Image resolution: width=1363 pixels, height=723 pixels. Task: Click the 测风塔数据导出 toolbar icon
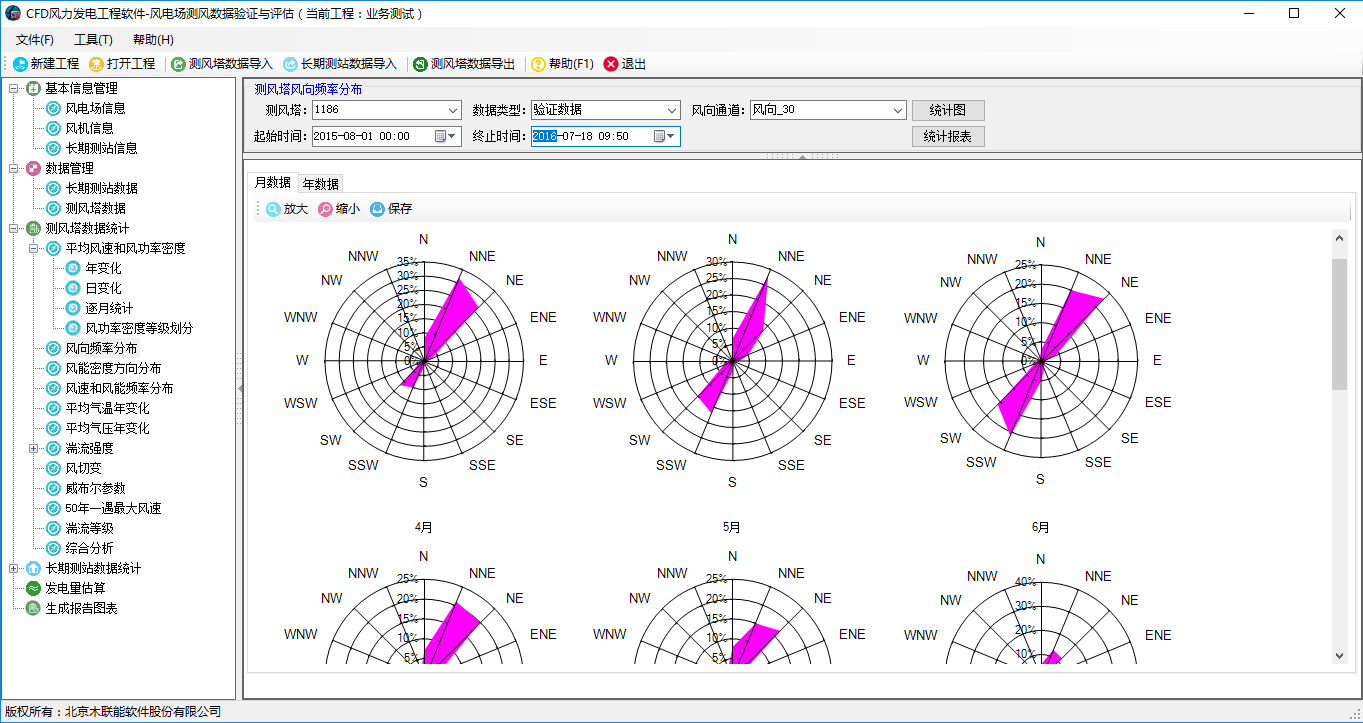point(421,64)
